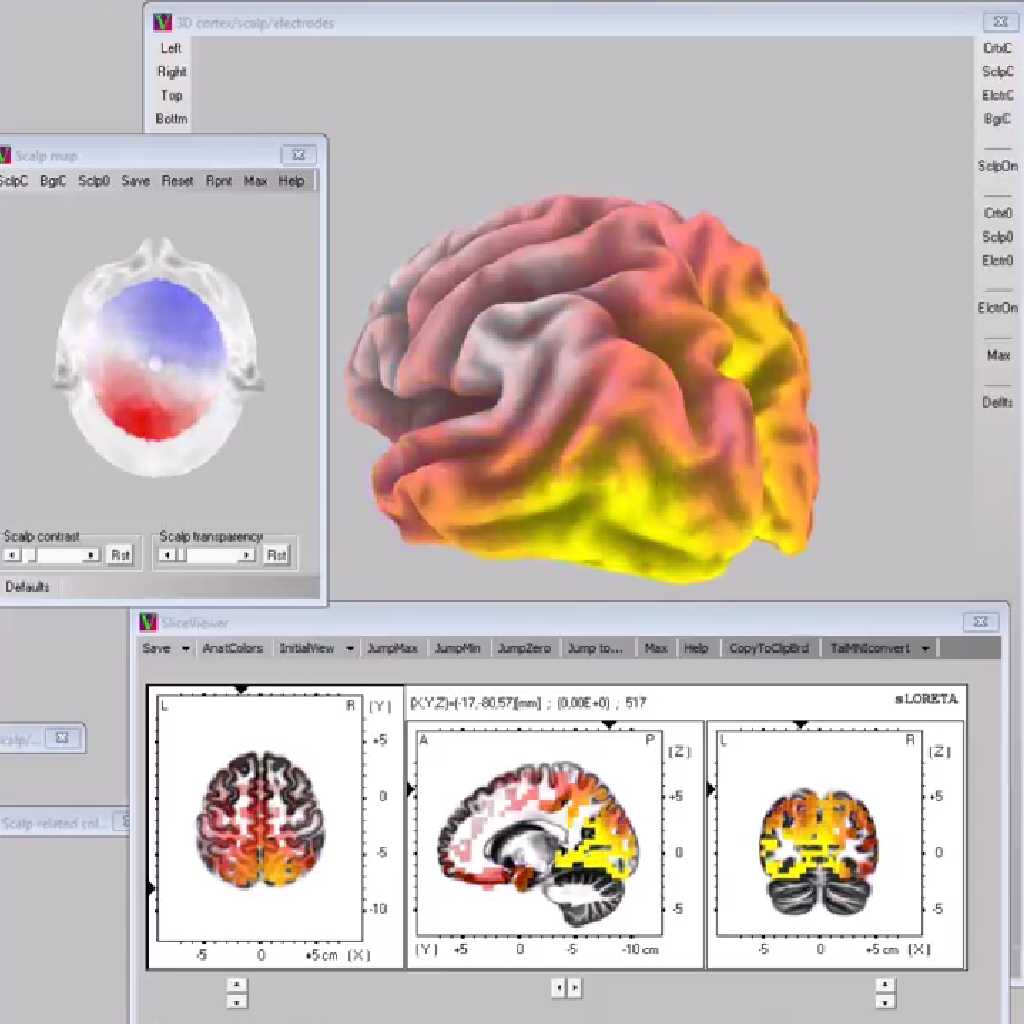
Task: Expand the Save dropdown in SliceViewer
Action: pos(185,648)
